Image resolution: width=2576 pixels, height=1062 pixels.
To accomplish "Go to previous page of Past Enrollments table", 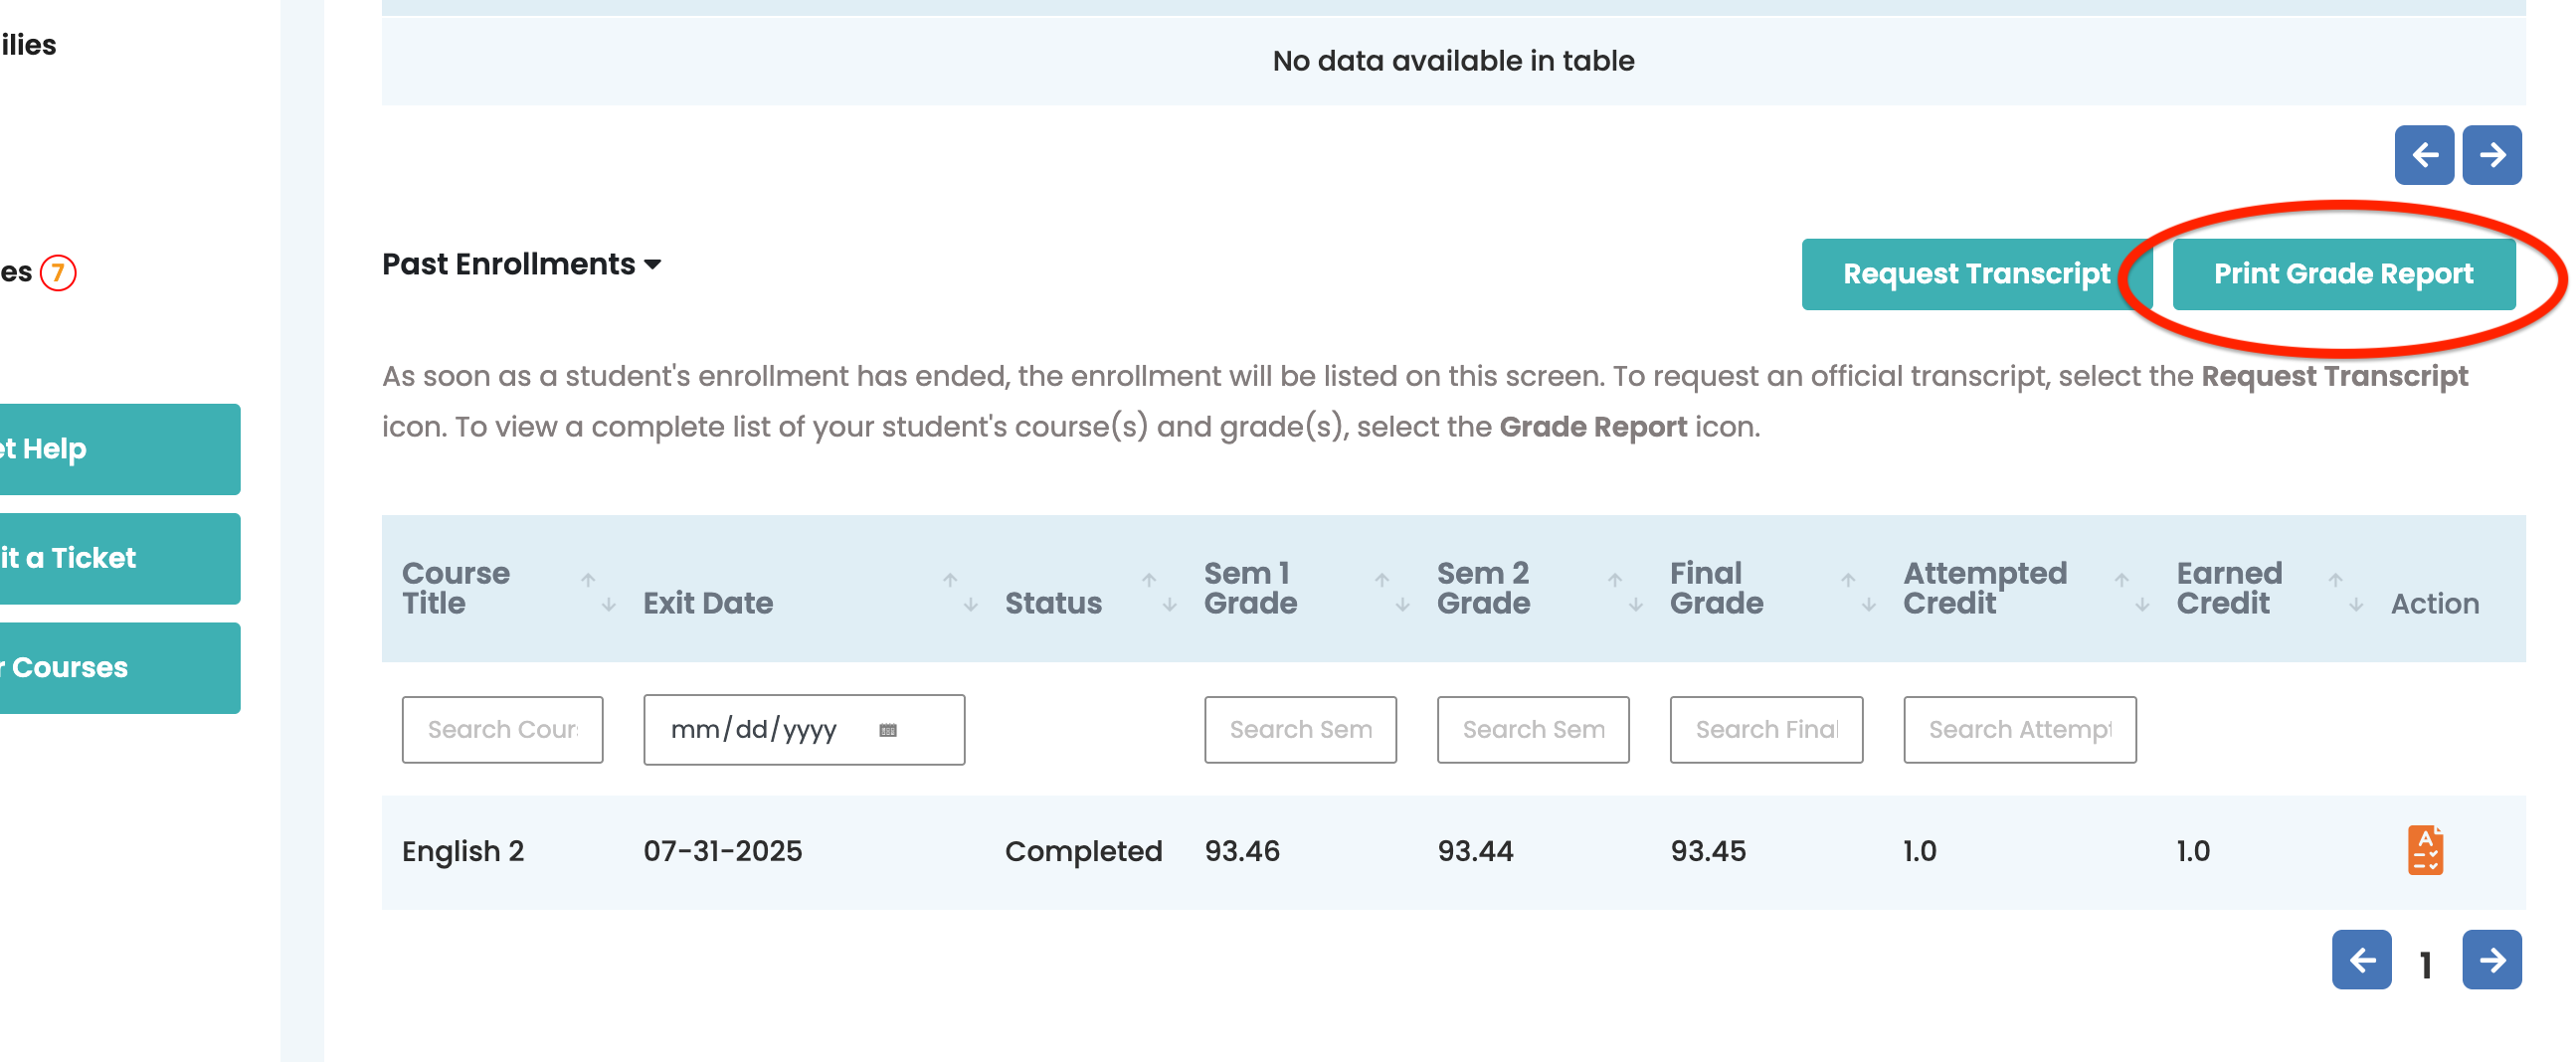I will (2361, 959).
